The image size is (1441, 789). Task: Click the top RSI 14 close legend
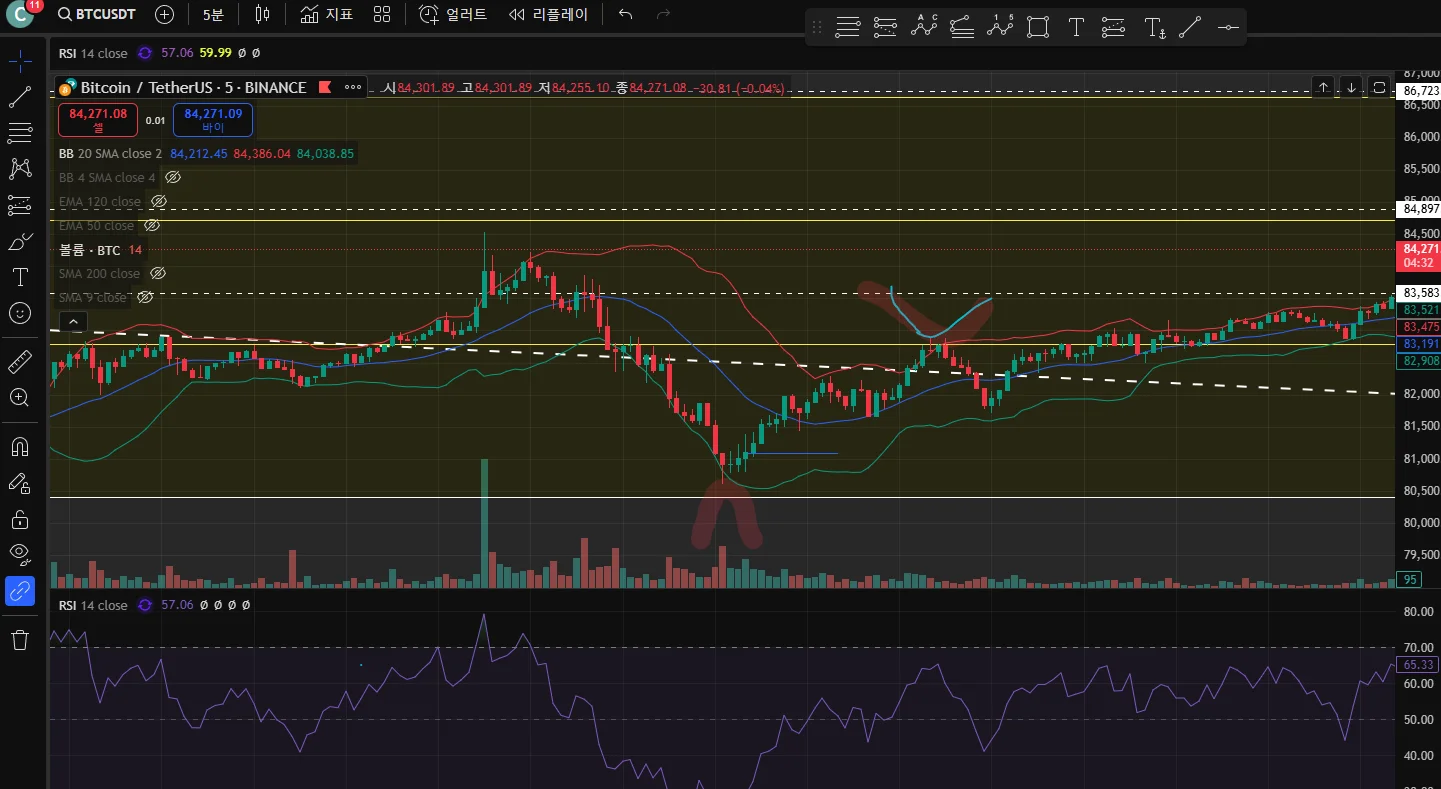point(93,53)
